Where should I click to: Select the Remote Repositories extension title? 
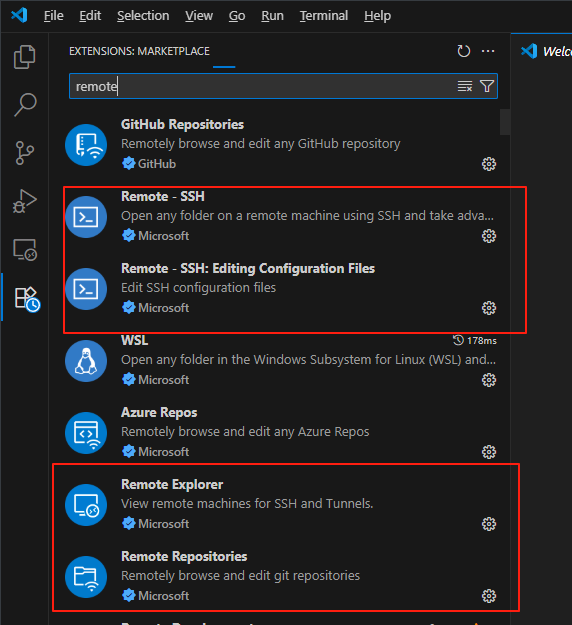coord(184,556)
